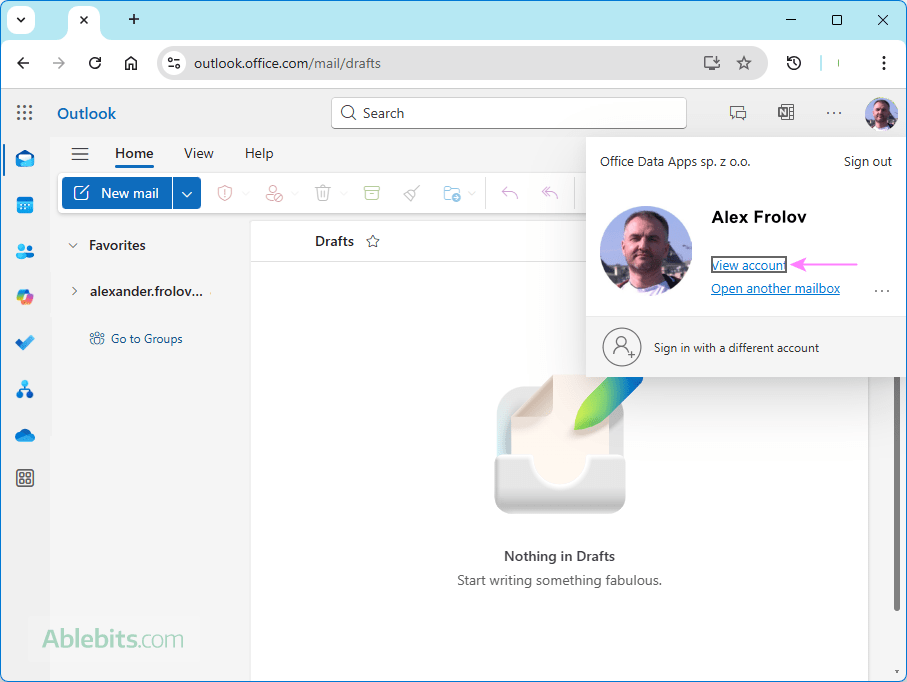Click the Outlook title text
Viewport: 907px width, 682px height.
point(86,113)
